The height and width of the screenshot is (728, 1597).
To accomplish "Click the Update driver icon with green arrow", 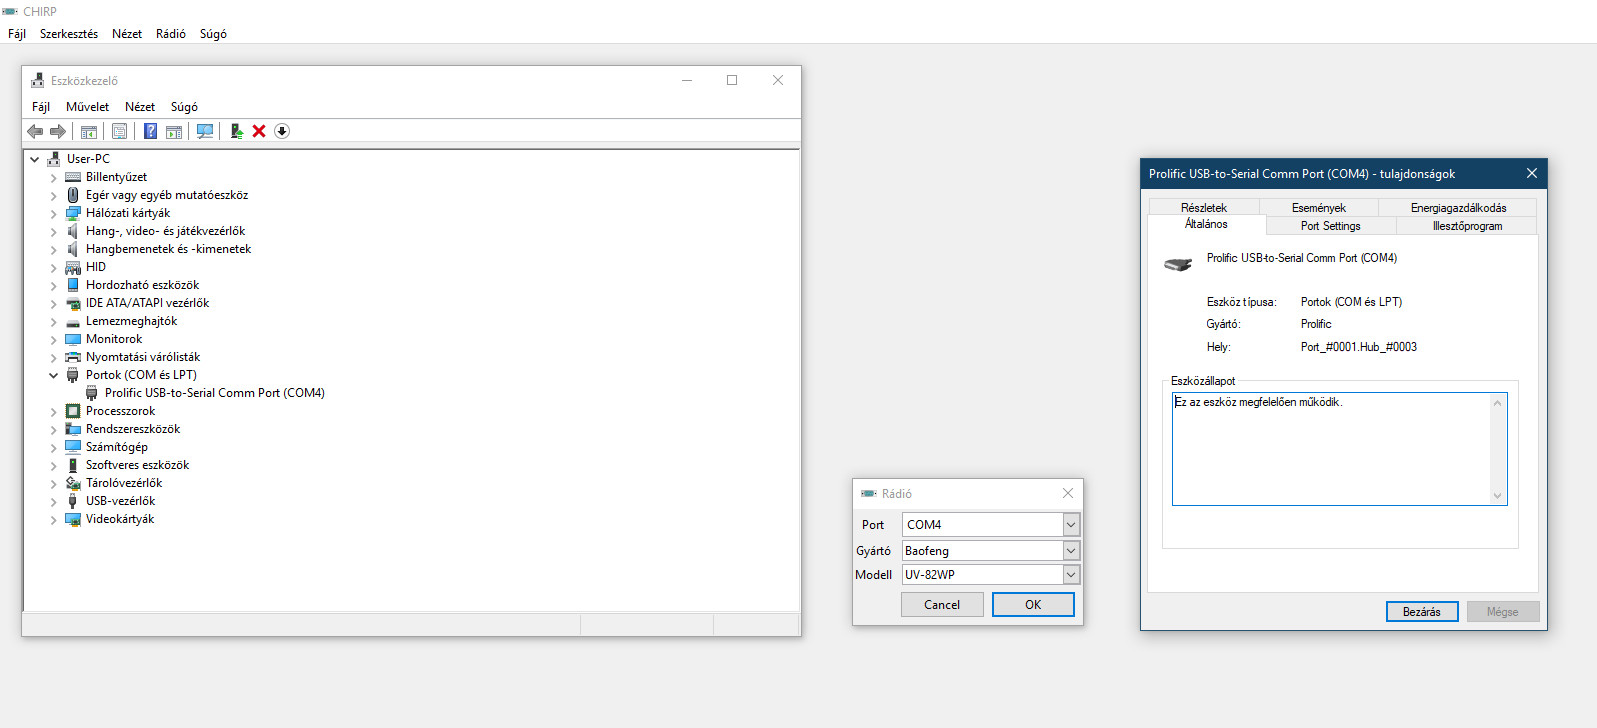I will [x=237, y=131].
